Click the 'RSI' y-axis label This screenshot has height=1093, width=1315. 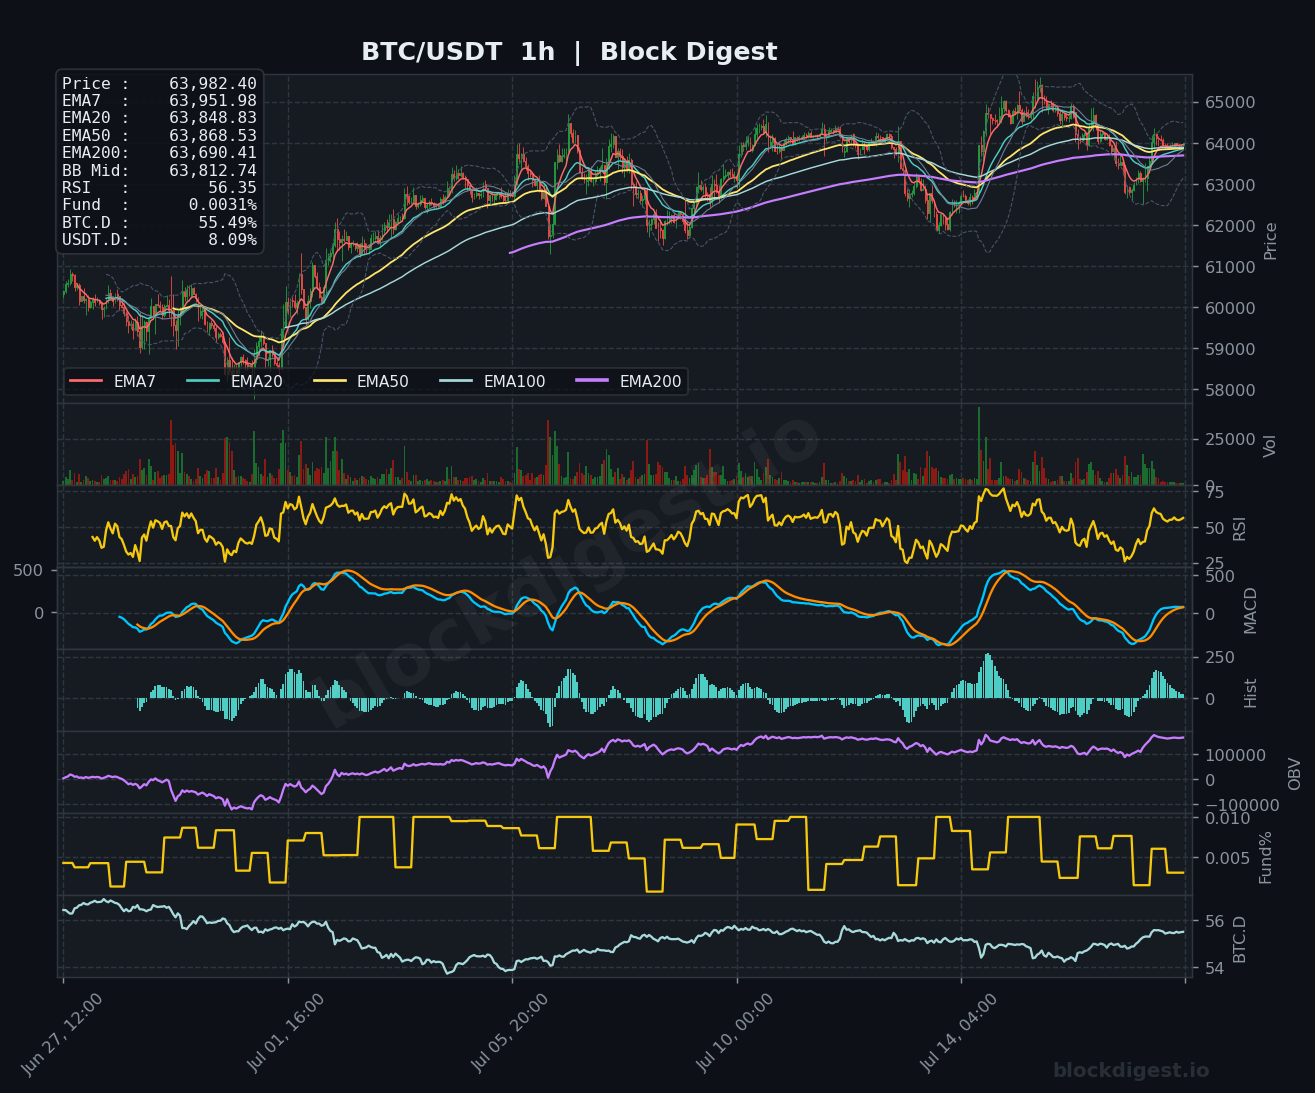[x=1240, y=527]
